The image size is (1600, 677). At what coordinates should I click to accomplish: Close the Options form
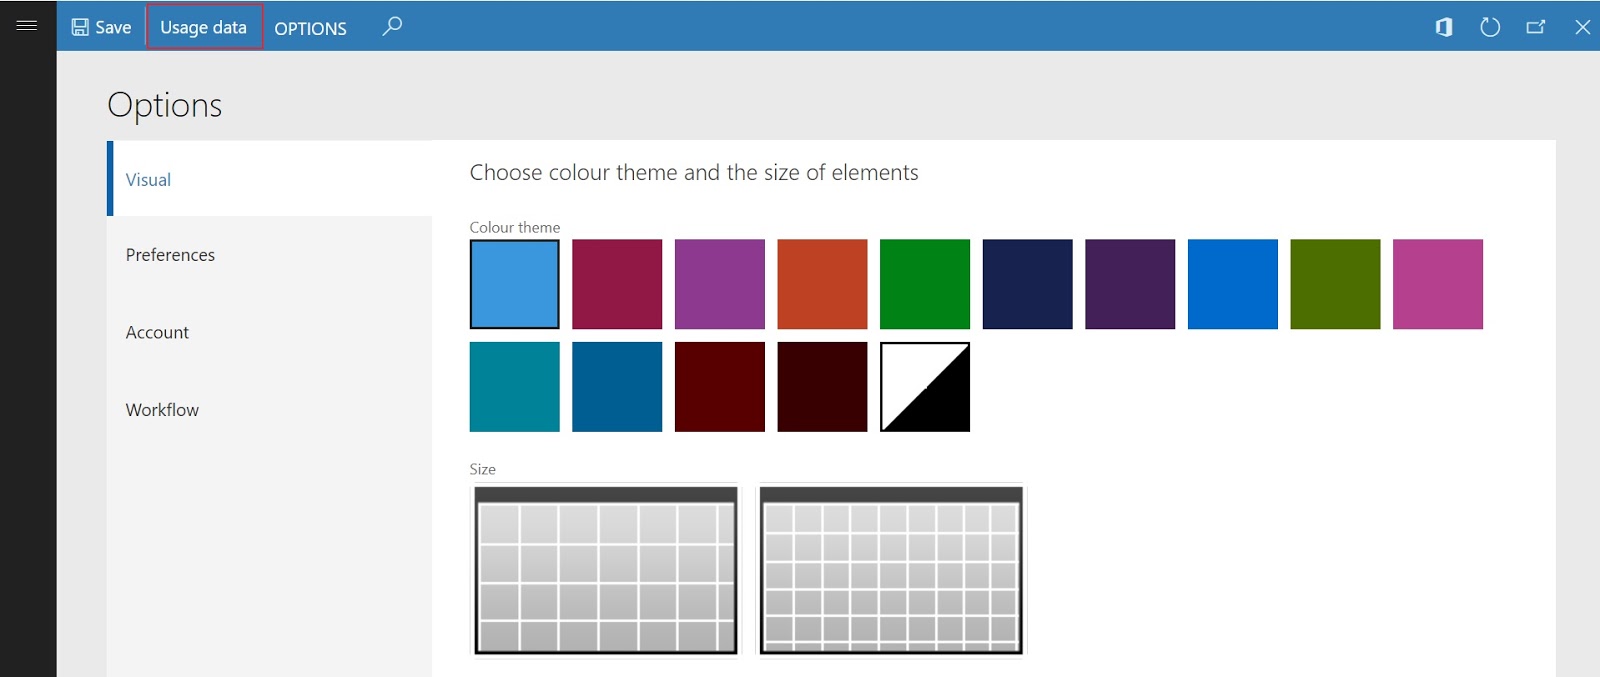(1582, 27)
